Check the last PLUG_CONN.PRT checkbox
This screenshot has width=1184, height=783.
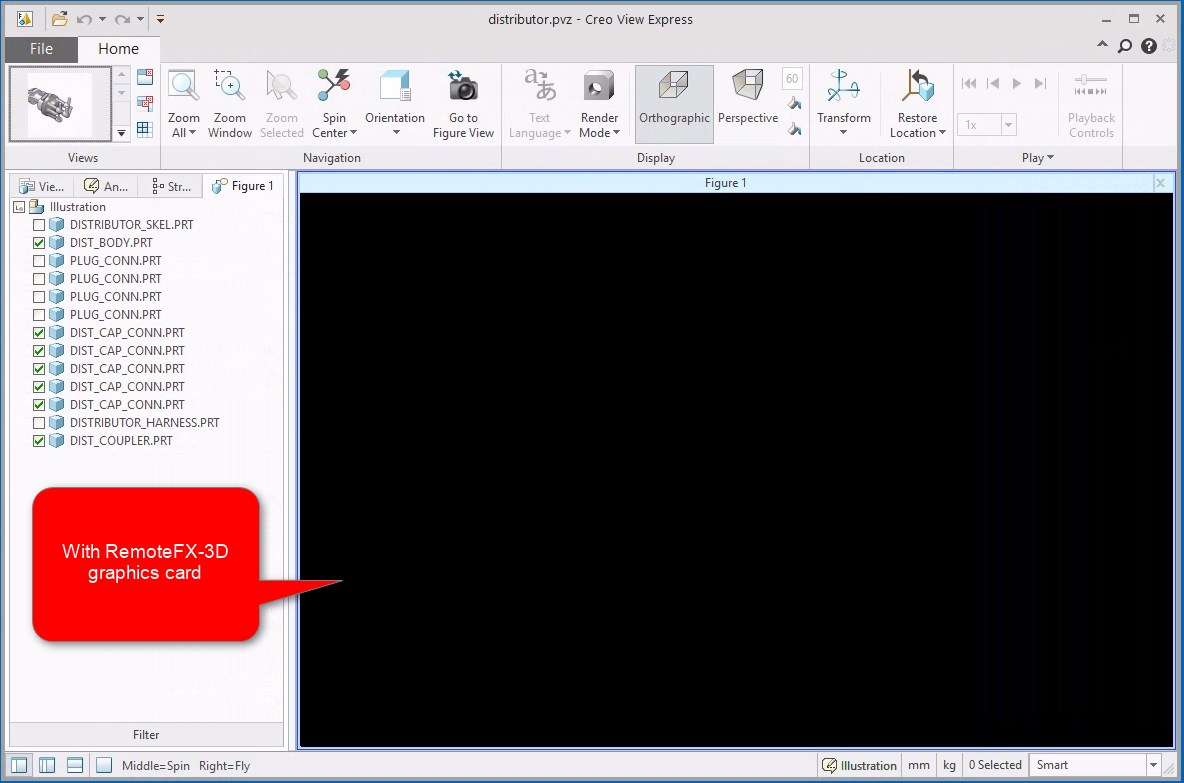click(39, 315)
